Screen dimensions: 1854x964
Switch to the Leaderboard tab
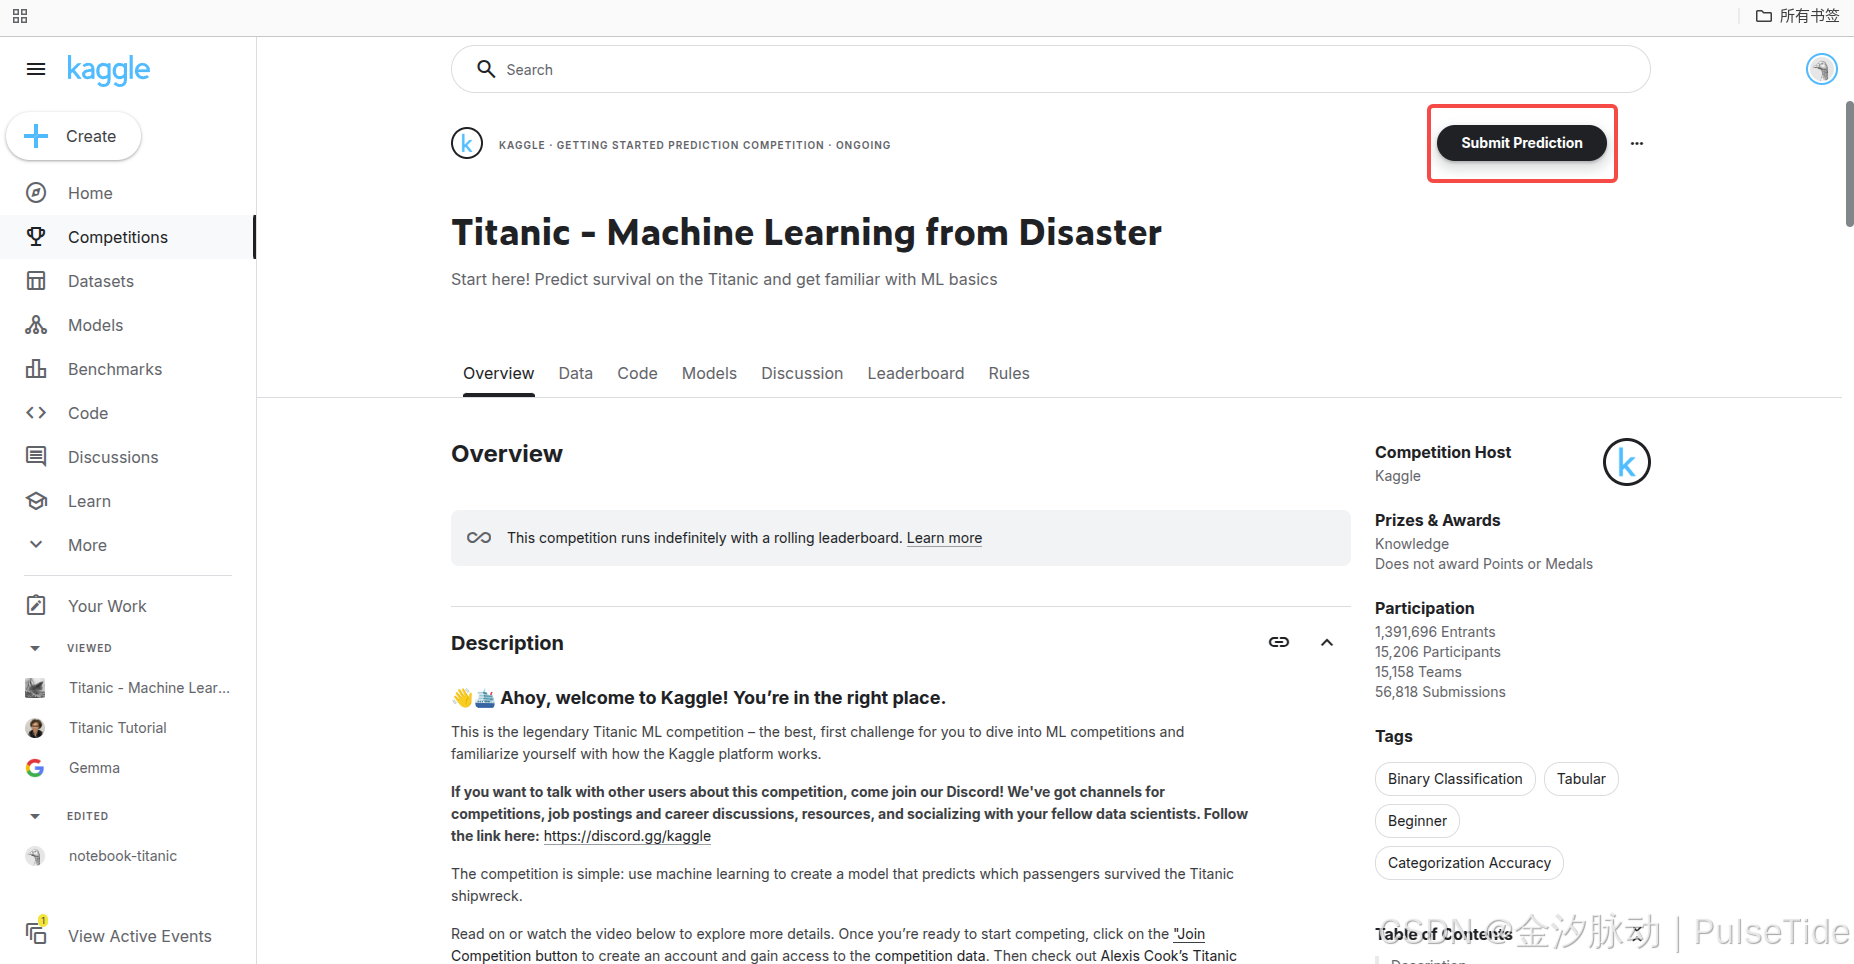point(915,373)
